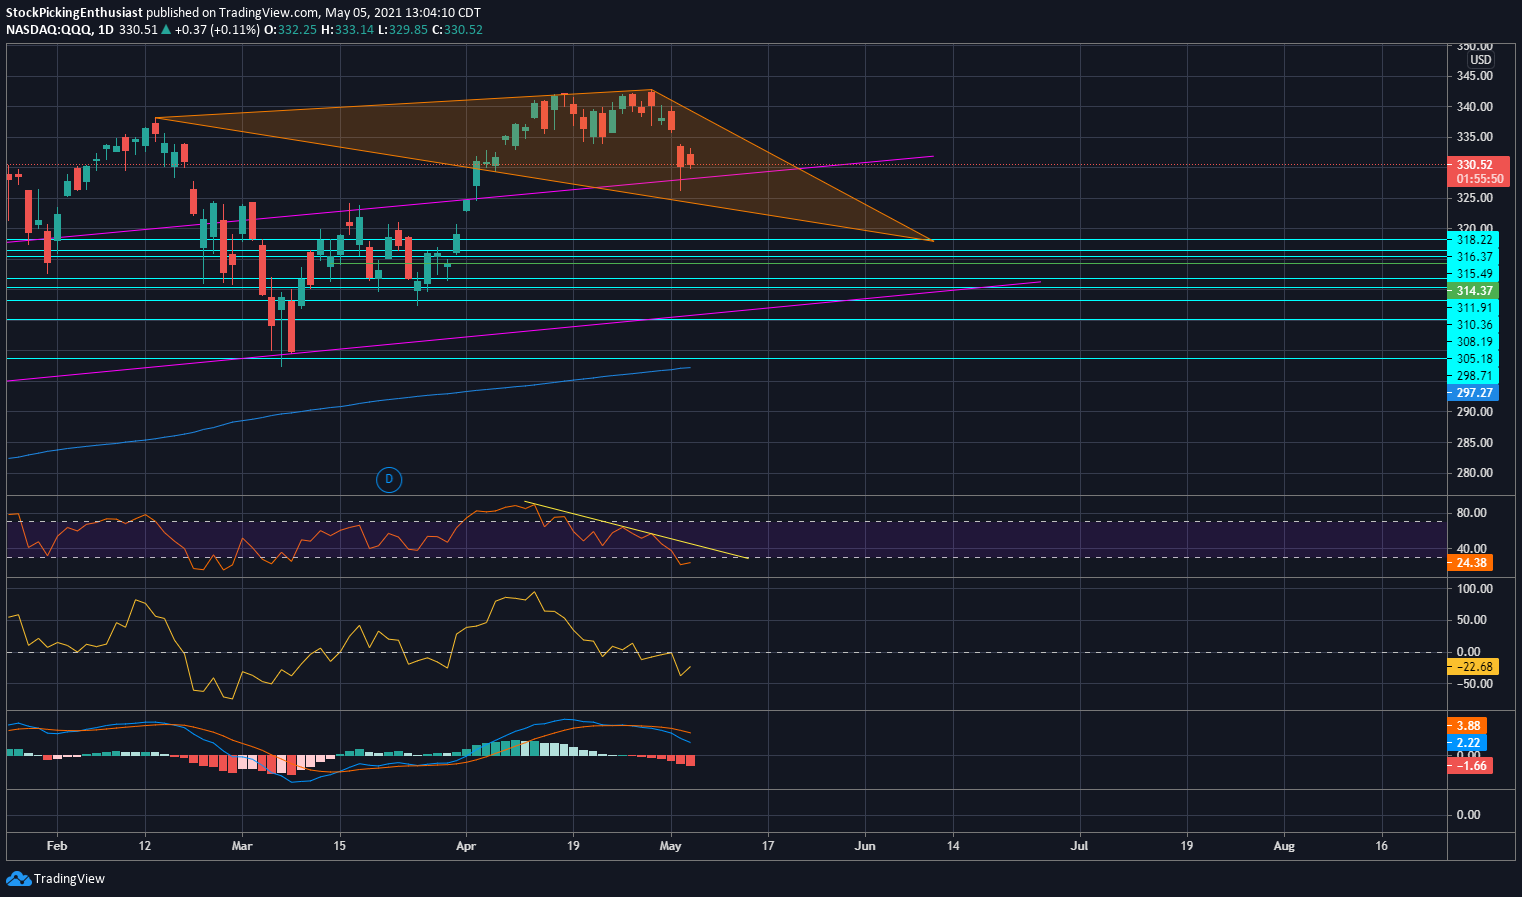Click the blue 297.27 moving average label

[1473, 393]
